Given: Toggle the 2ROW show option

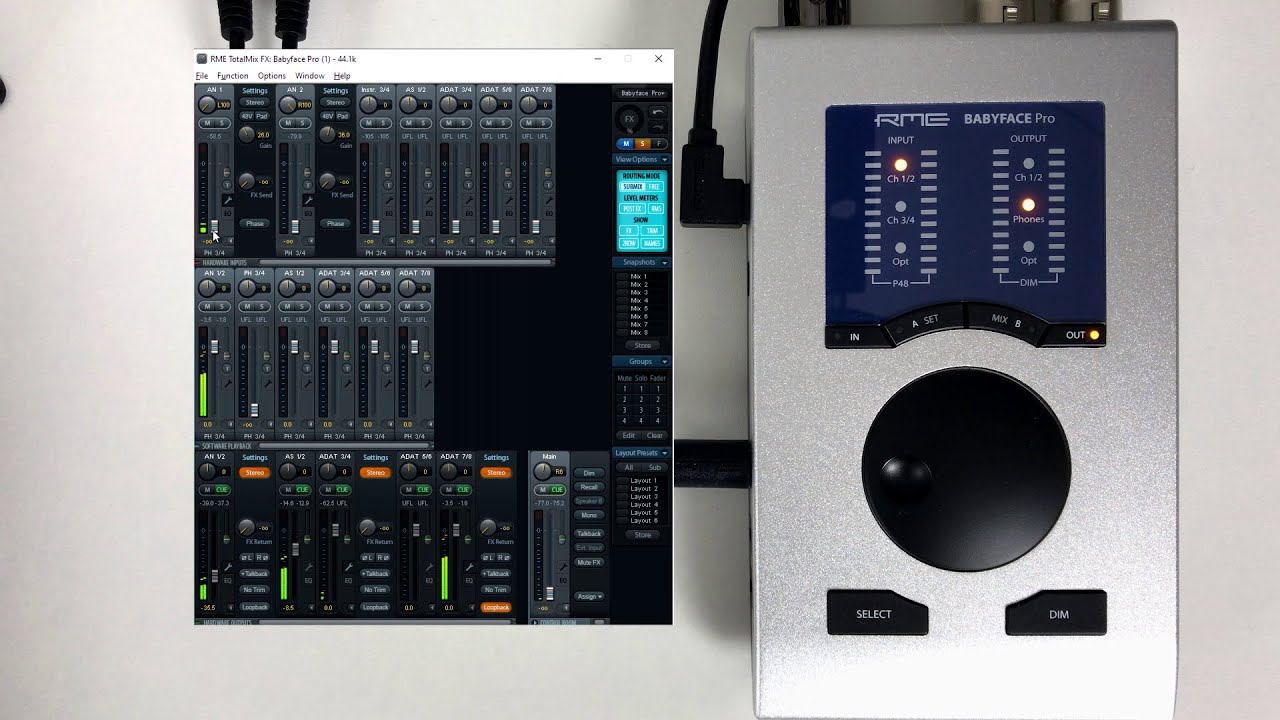Looking at the screenshot, I should tap(629, 243).
